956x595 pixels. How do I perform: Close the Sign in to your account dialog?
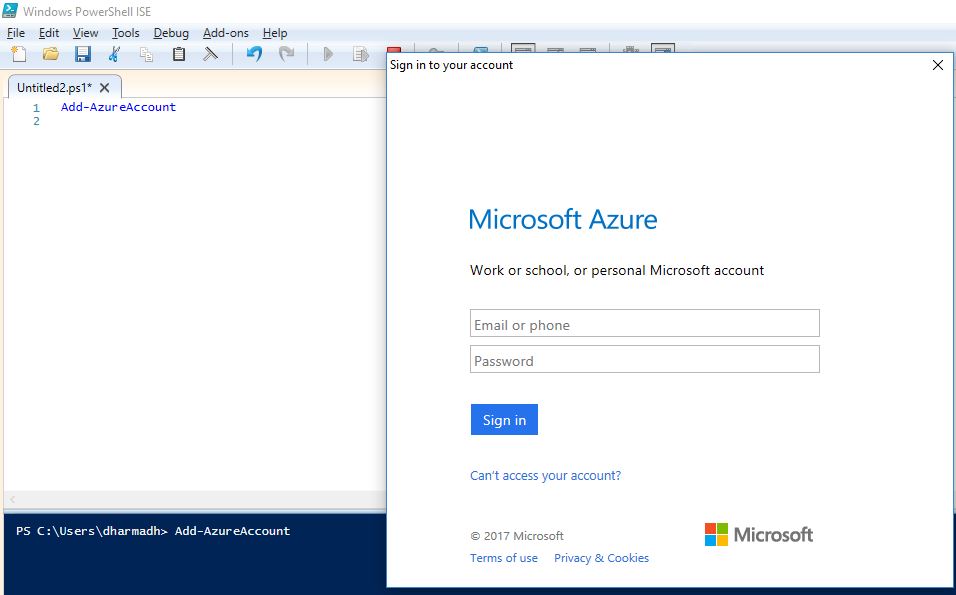(938, 65)
